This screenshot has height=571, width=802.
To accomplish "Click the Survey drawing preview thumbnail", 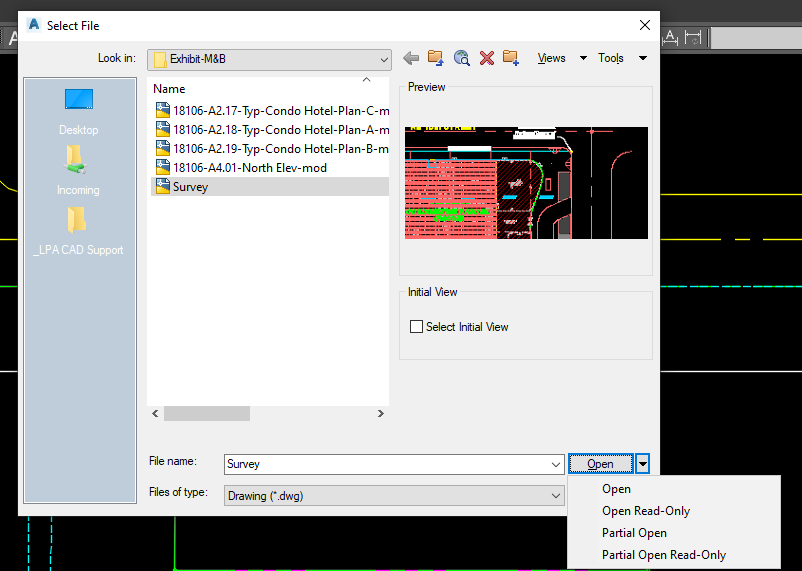I will pyautogui.click(x=526, y=183).
